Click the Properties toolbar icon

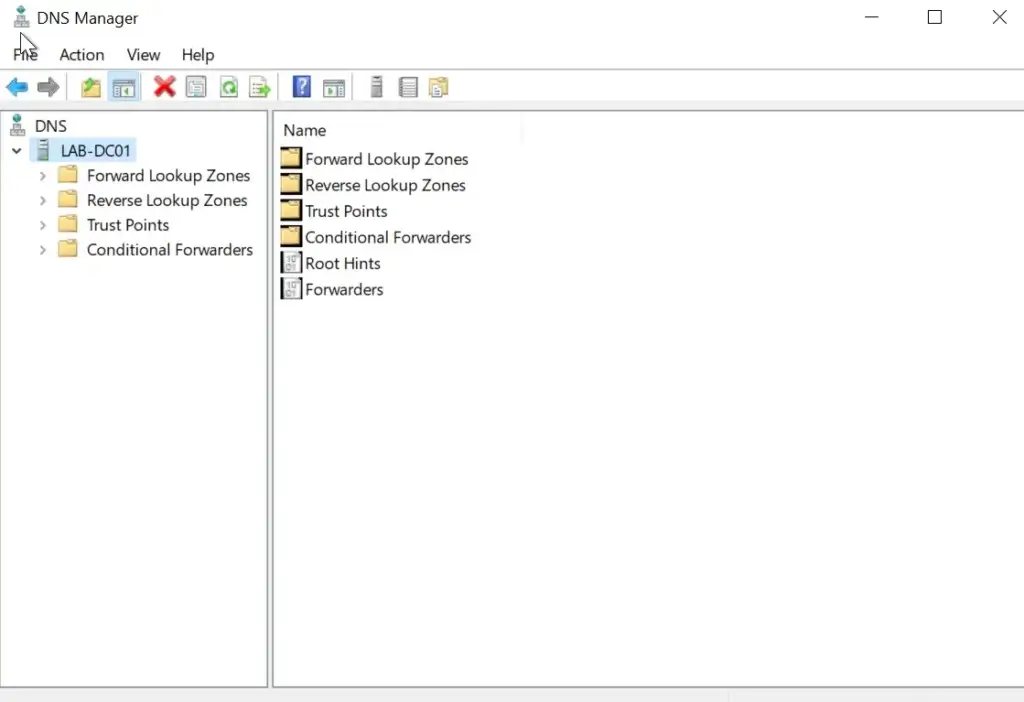coord(196,88)
